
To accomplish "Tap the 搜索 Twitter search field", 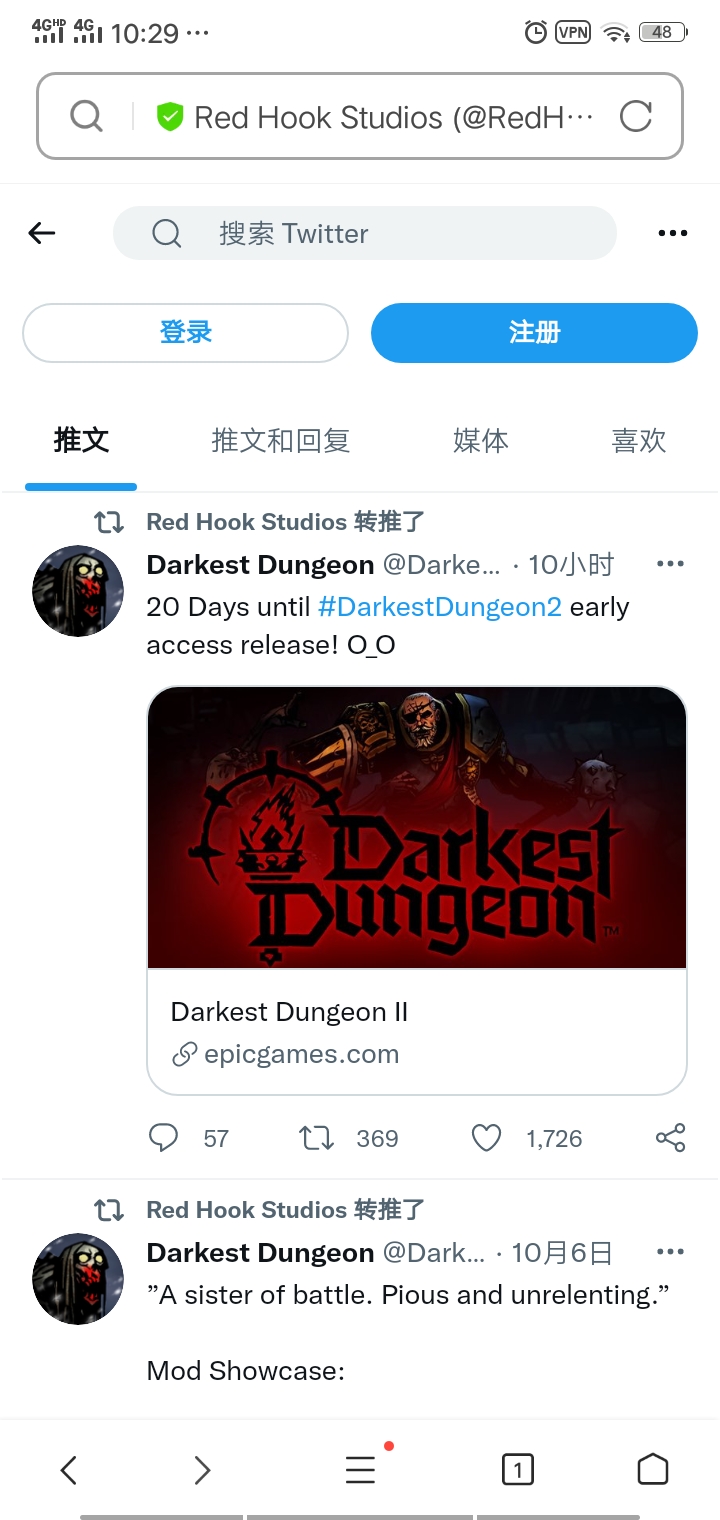I will 365,233.
